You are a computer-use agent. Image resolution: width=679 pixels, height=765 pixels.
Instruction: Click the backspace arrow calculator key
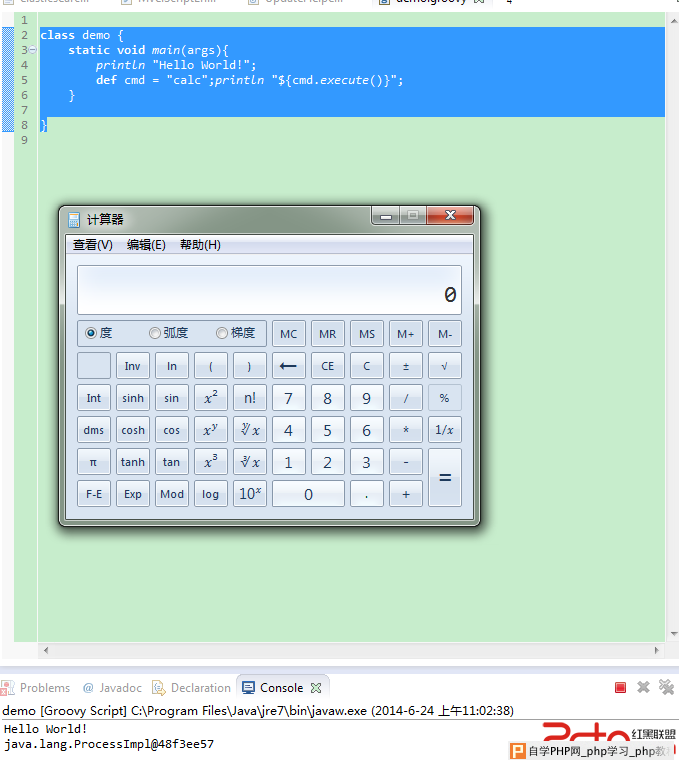coord(289,366)
